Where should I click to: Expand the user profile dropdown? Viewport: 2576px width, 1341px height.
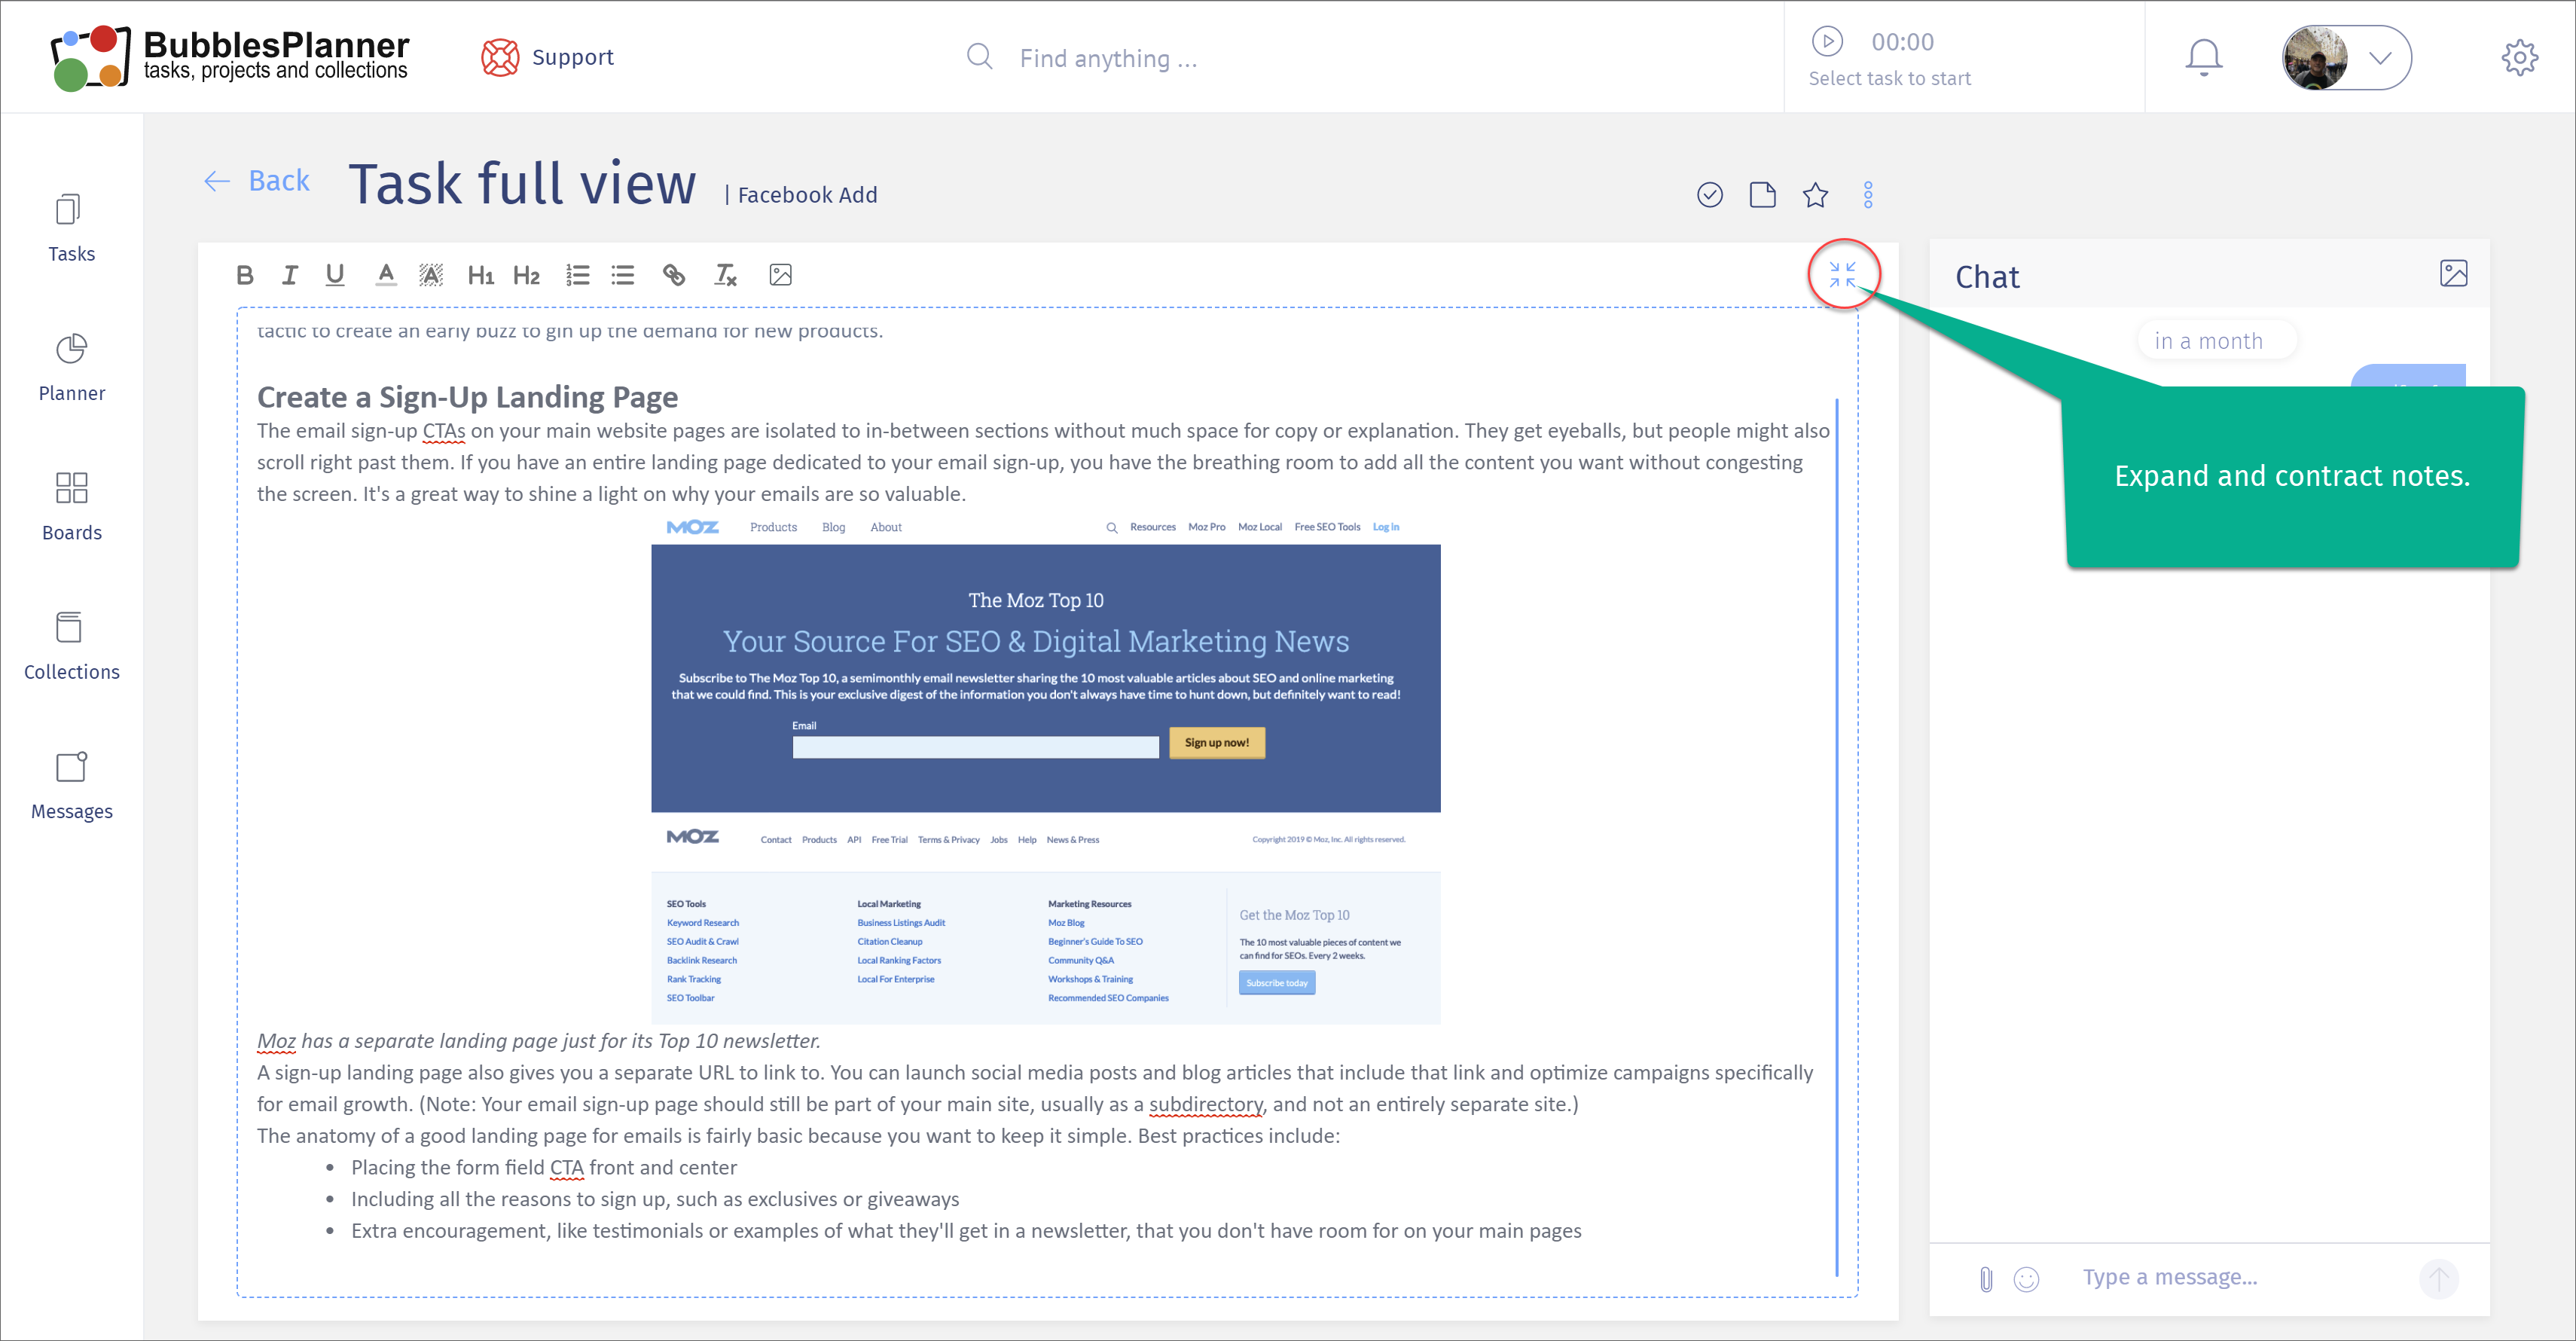2380,58
